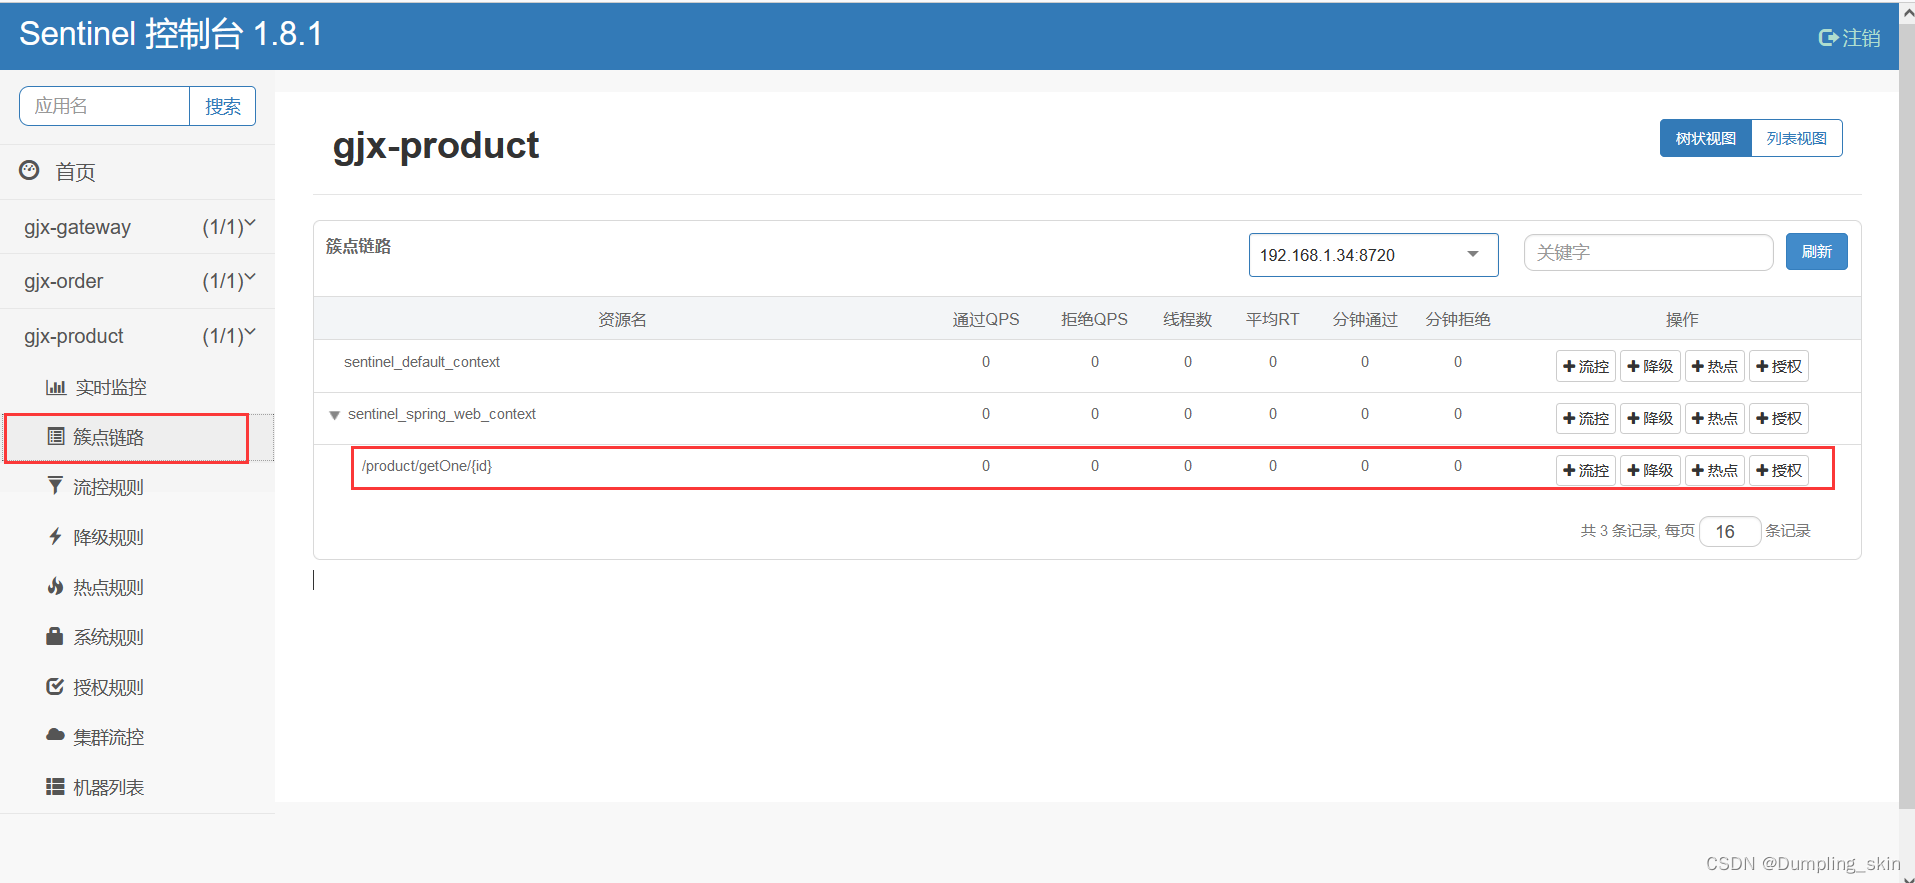Click the 簇点链路 list icon
1915x883 pixels.
point(56,437)
